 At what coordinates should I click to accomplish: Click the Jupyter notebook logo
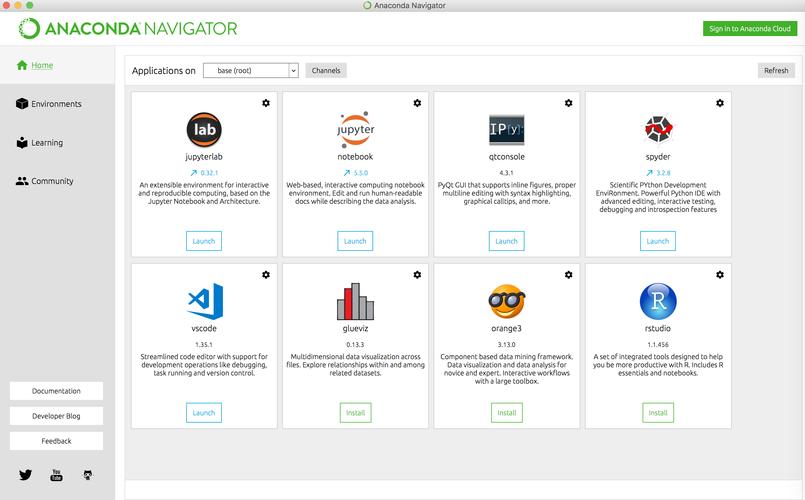click(355, 129)
